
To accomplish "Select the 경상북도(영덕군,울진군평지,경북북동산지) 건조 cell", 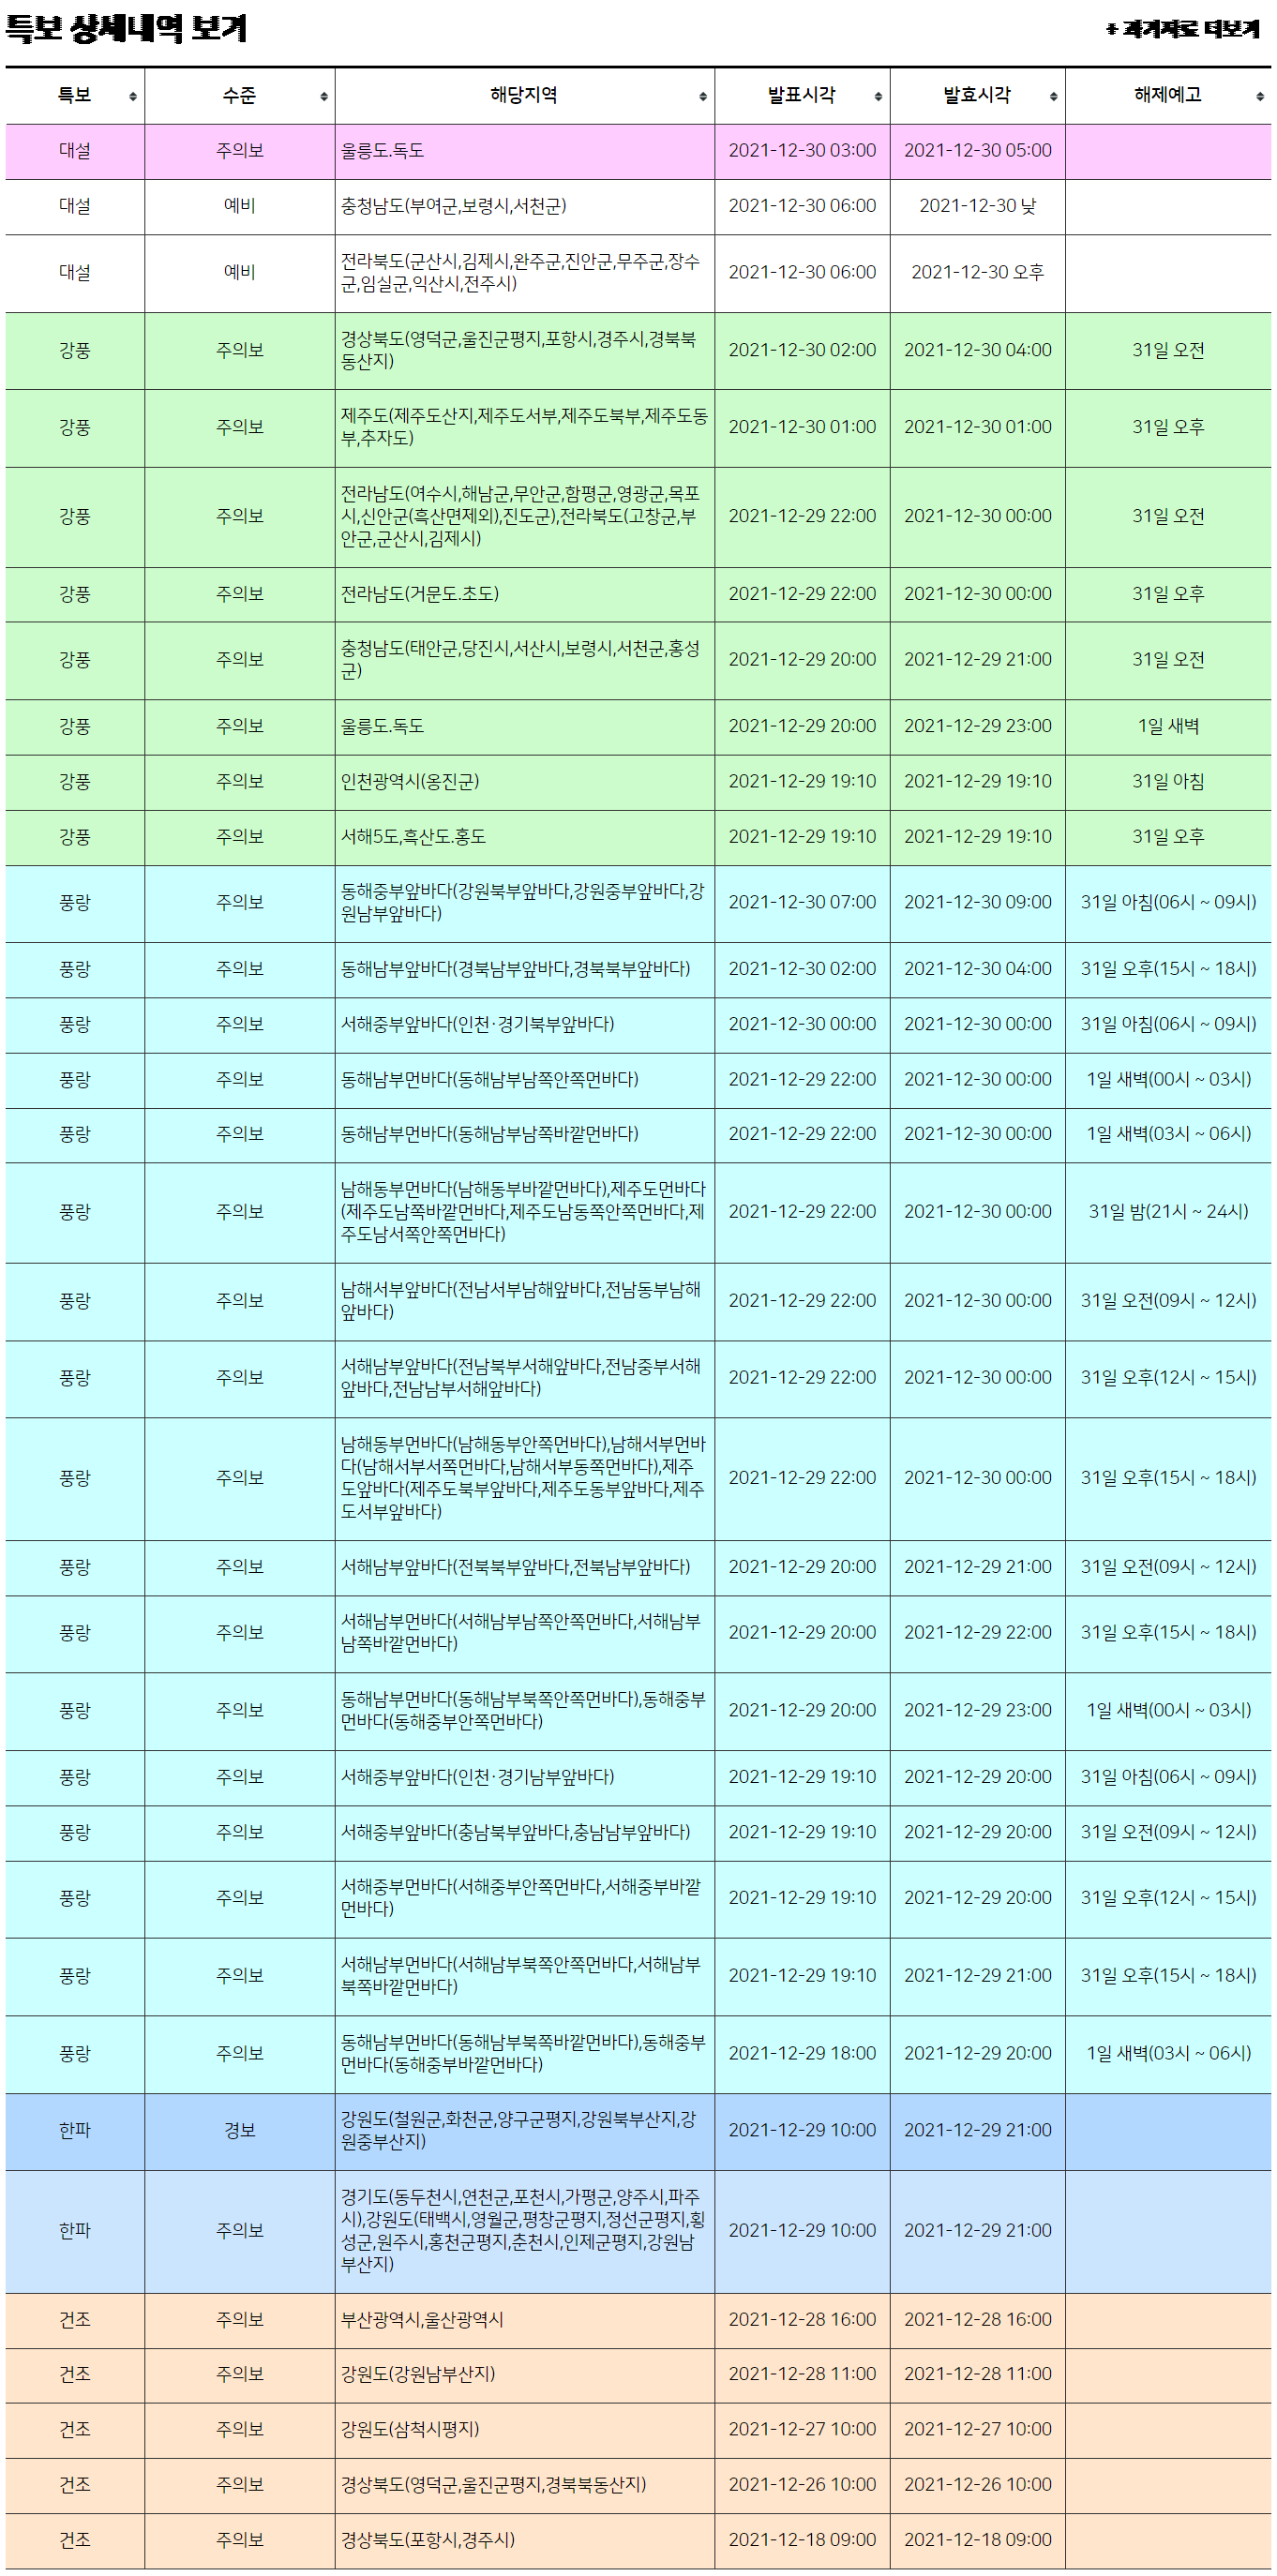I will 525,2486.
